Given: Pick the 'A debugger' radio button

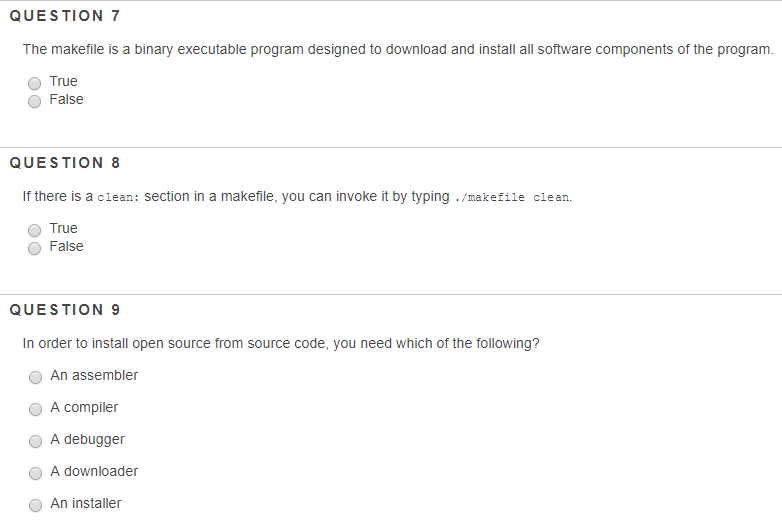Looking at the screenshot, I should (35, 441).
